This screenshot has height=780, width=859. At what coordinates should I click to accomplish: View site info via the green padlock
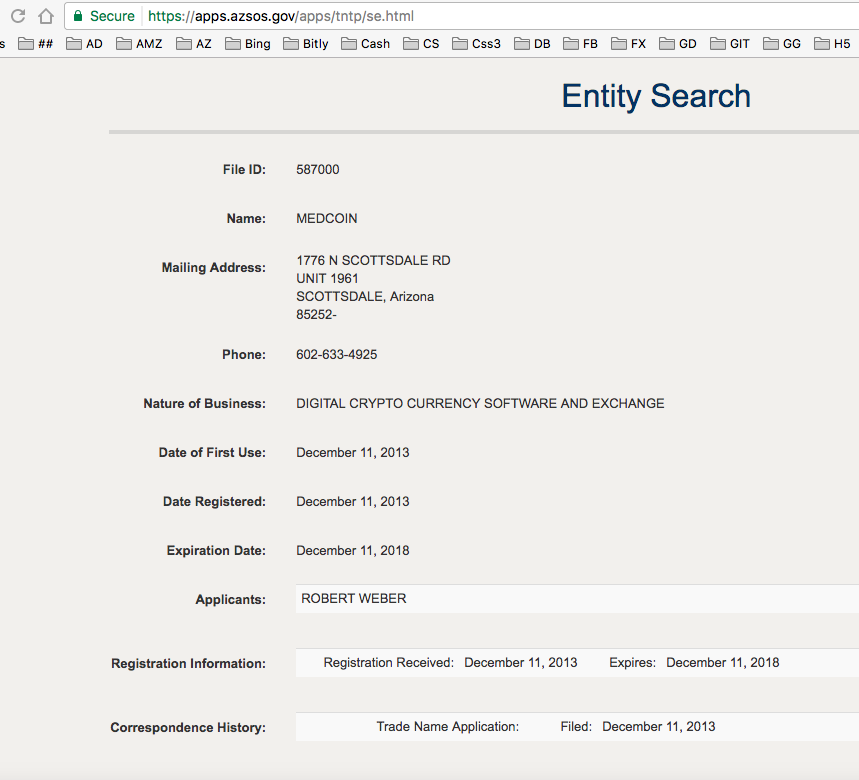point(78,16)
